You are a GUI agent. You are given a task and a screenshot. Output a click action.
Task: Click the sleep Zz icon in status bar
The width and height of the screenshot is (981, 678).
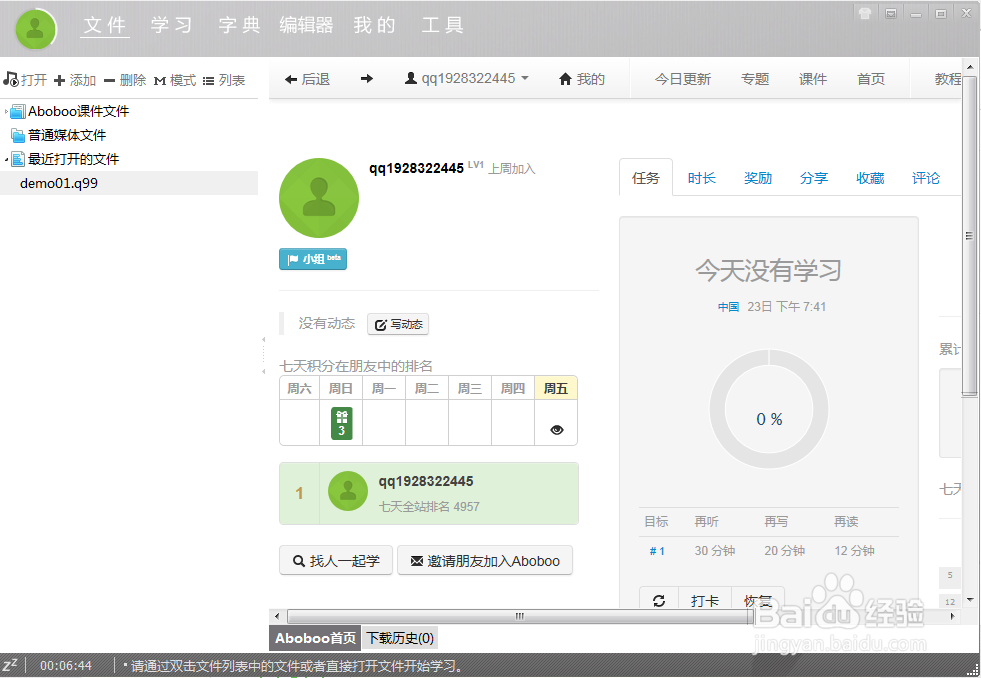pyautogui.click(x=10, y=665)
